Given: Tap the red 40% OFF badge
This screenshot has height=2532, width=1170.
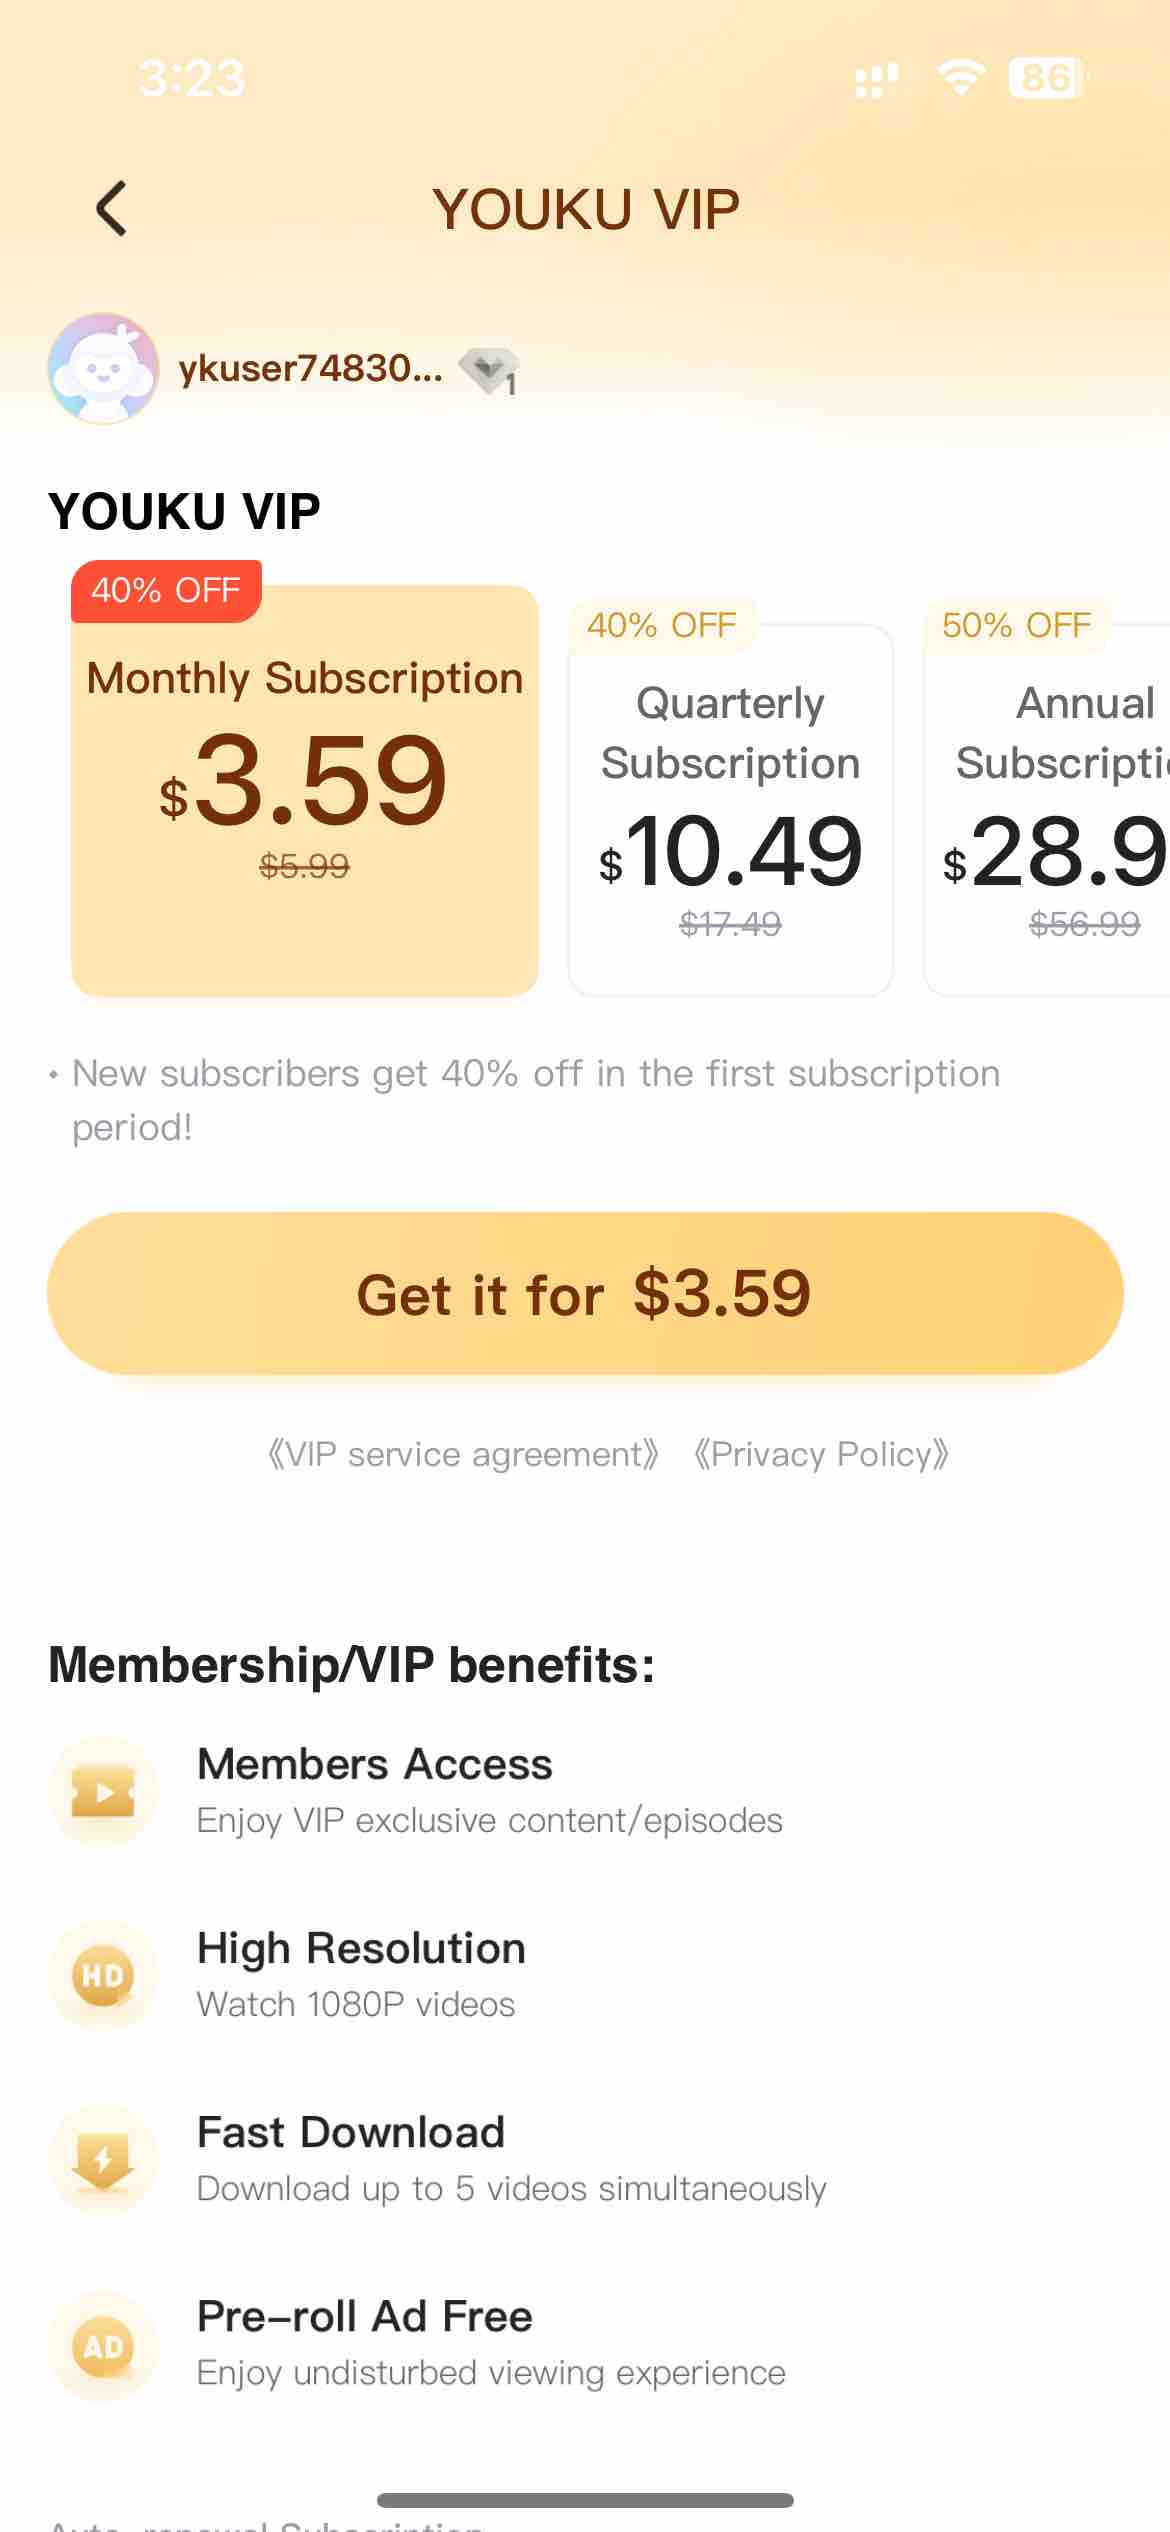Looking at the screenshot, I should coord(166,590).
